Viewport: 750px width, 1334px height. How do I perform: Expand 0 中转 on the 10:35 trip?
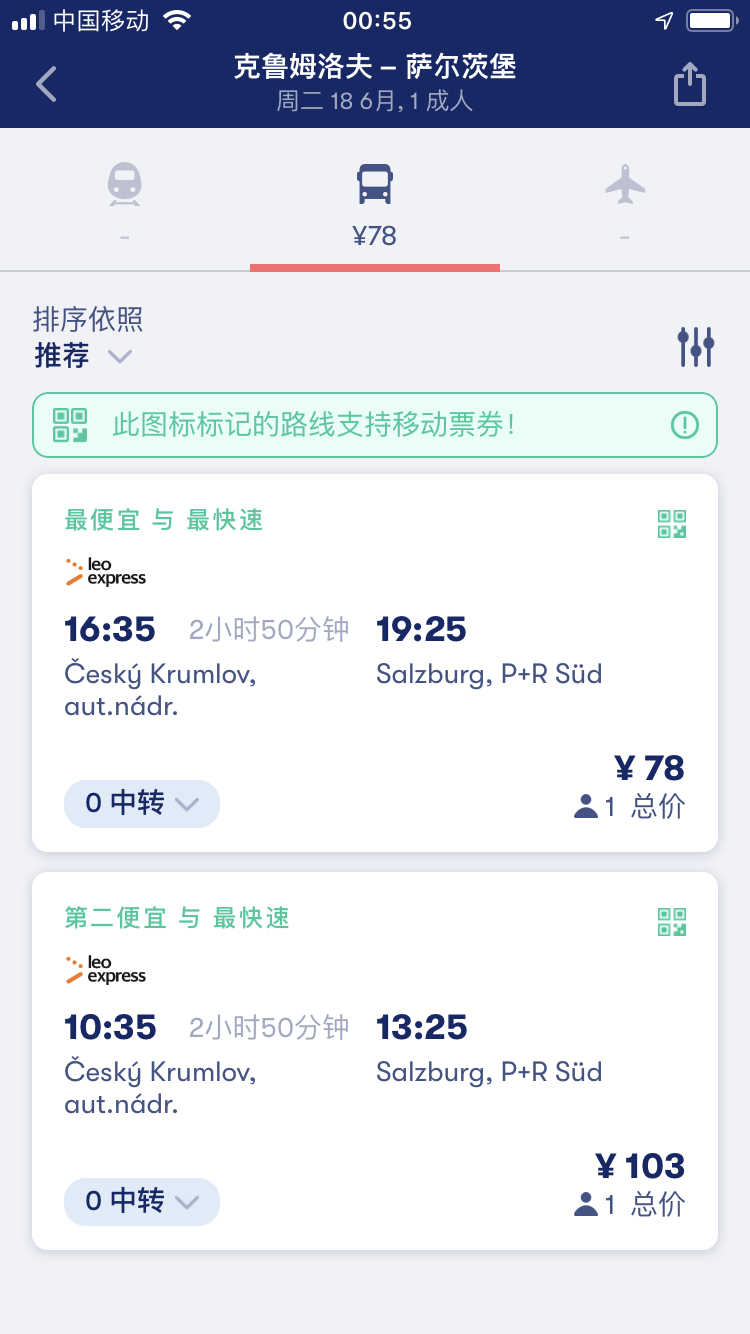coord(142,1201)
